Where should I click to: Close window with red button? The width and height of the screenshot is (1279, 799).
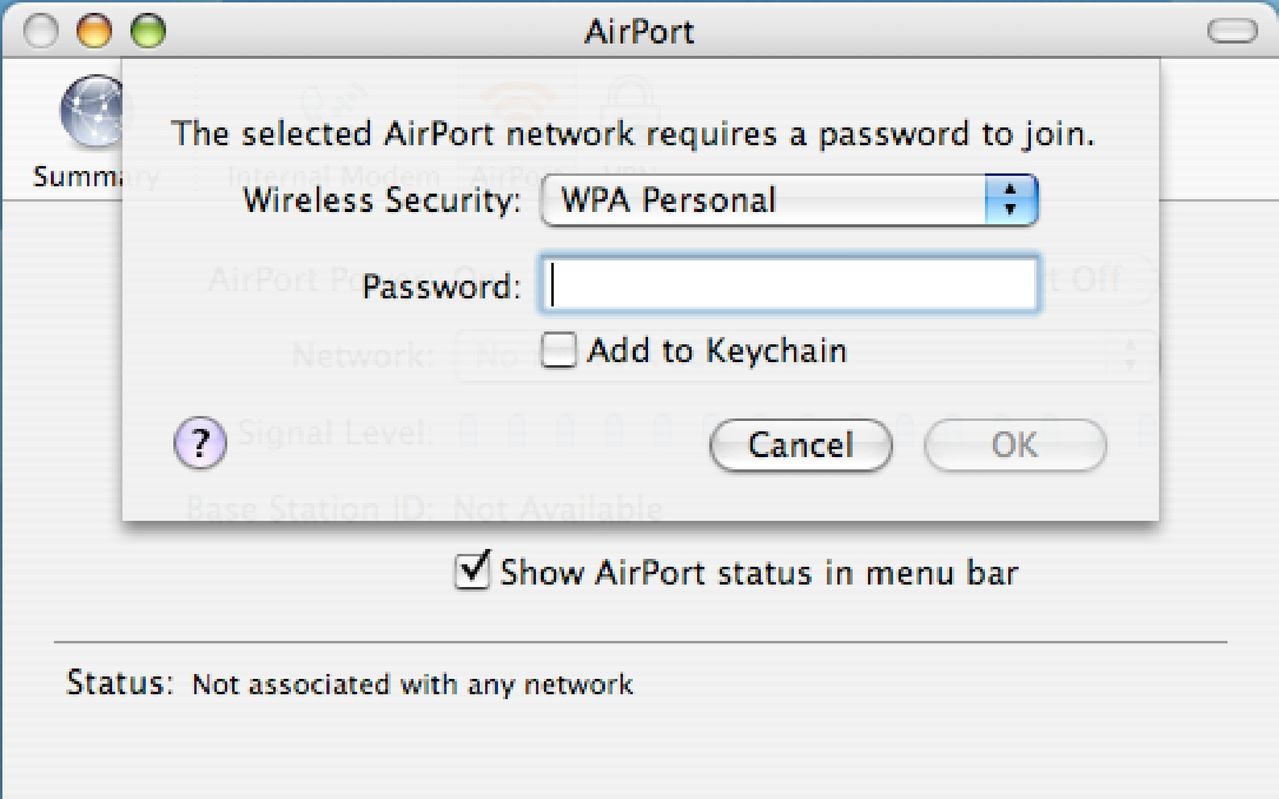(x=40, y=31)
